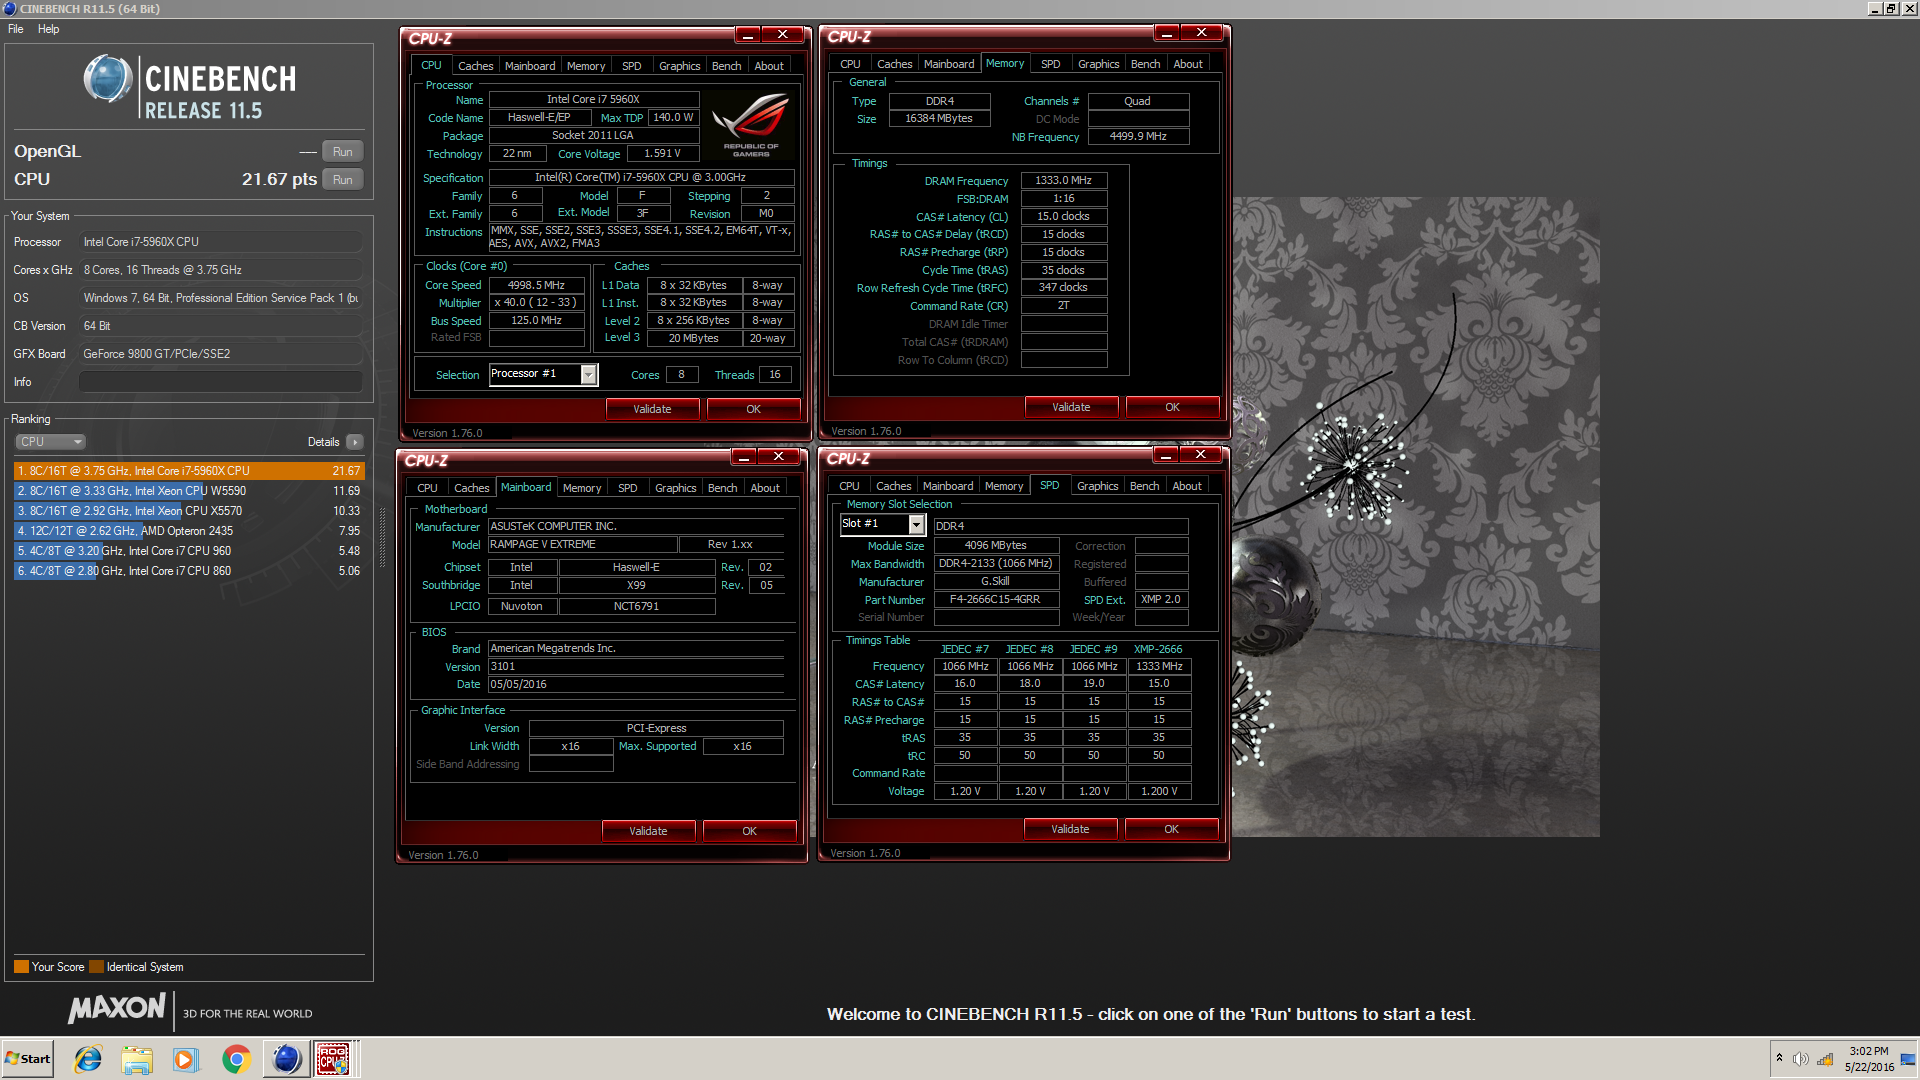The height and width of the screenshot is (1080, 1920).
Task: Open Mainboard tab in bottom-right SPD window
Action: (947, 486)
